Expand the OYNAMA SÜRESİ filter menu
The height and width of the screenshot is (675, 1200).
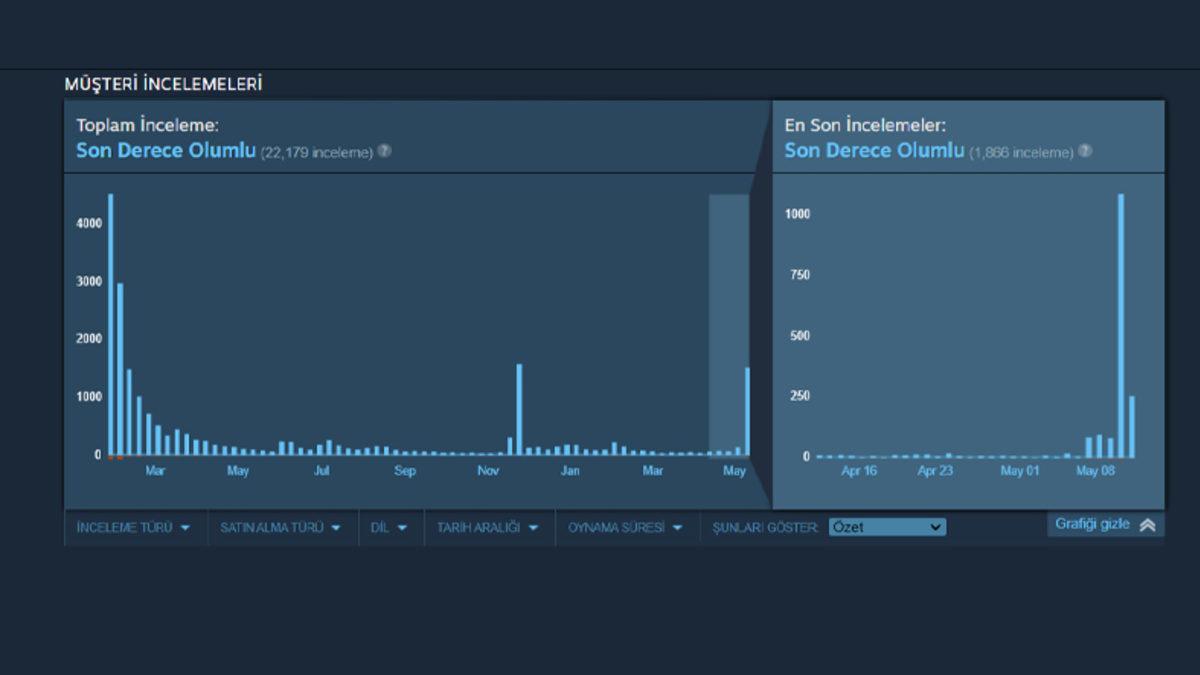(627, 527)
